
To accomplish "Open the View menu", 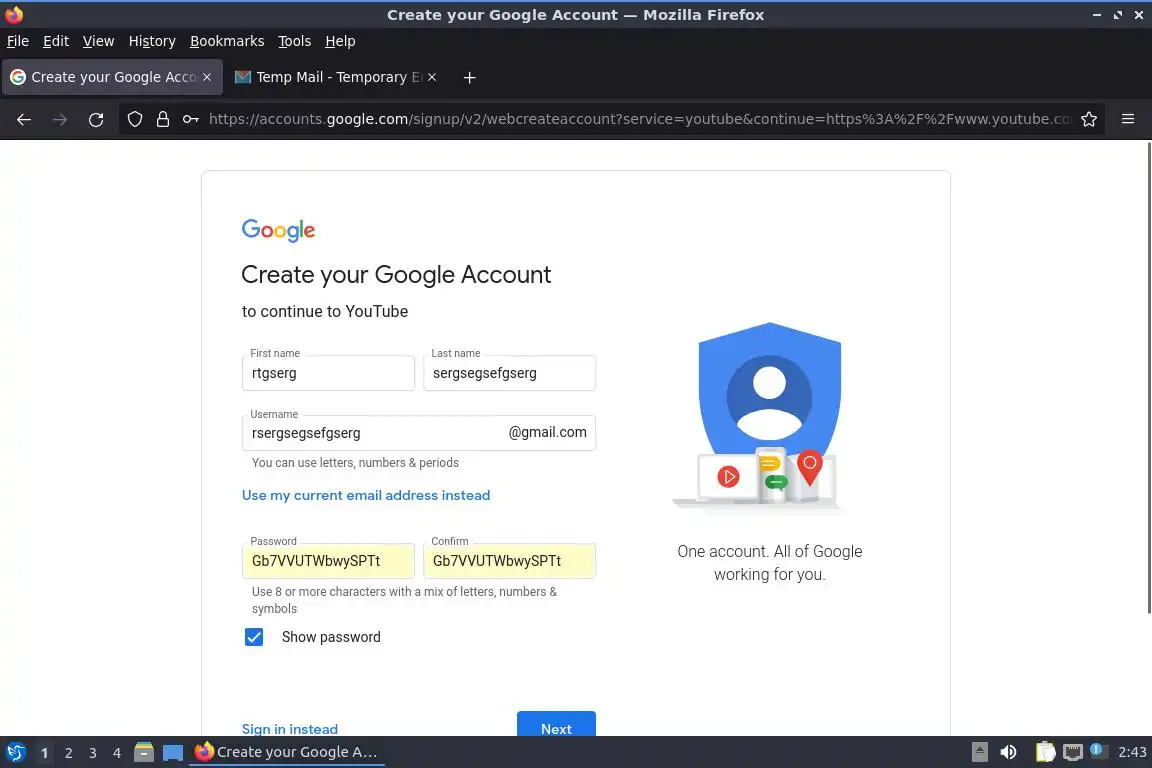I will pyautogui.click(x=98, y=41).
